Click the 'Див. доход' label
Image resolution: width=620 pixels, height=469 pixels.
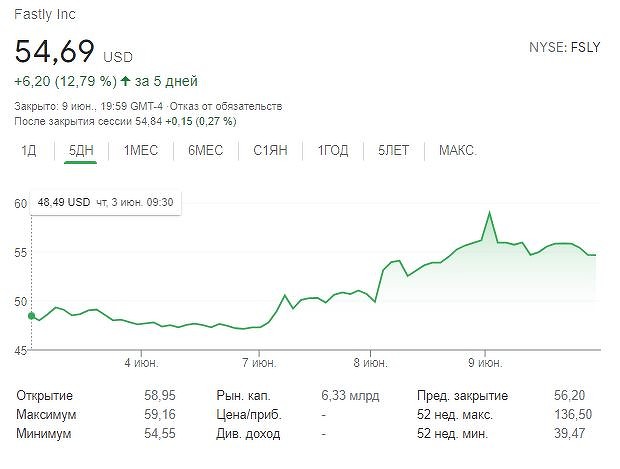click(x=248, y=433)
